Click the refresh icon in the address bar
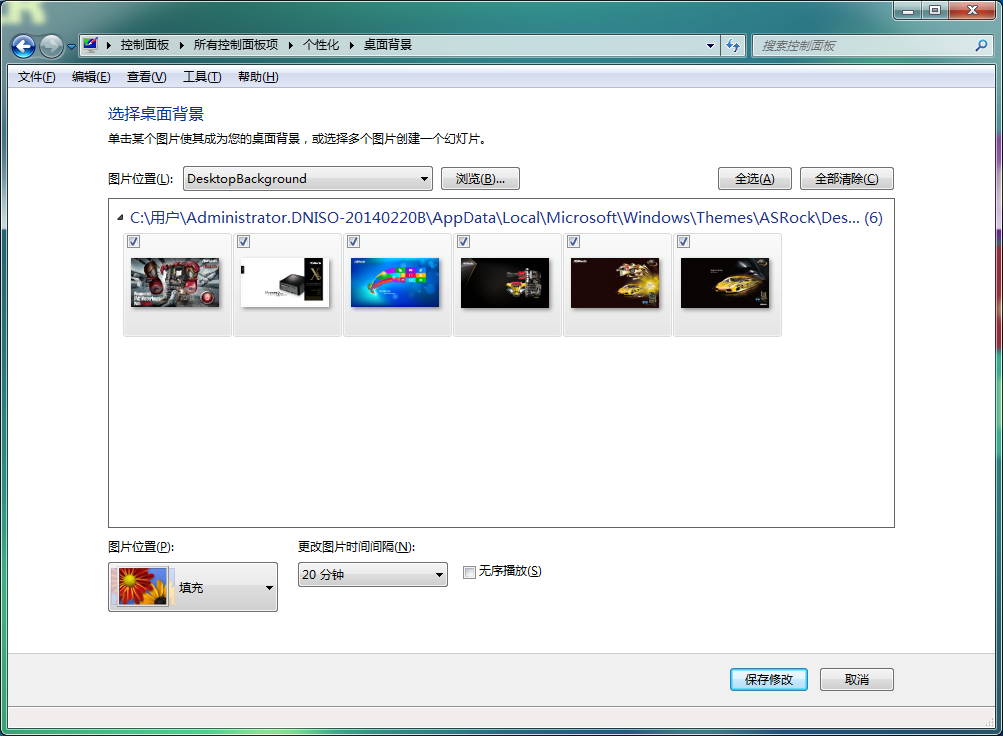Screen dimensions: 1003x736 [x=733, y=45]
